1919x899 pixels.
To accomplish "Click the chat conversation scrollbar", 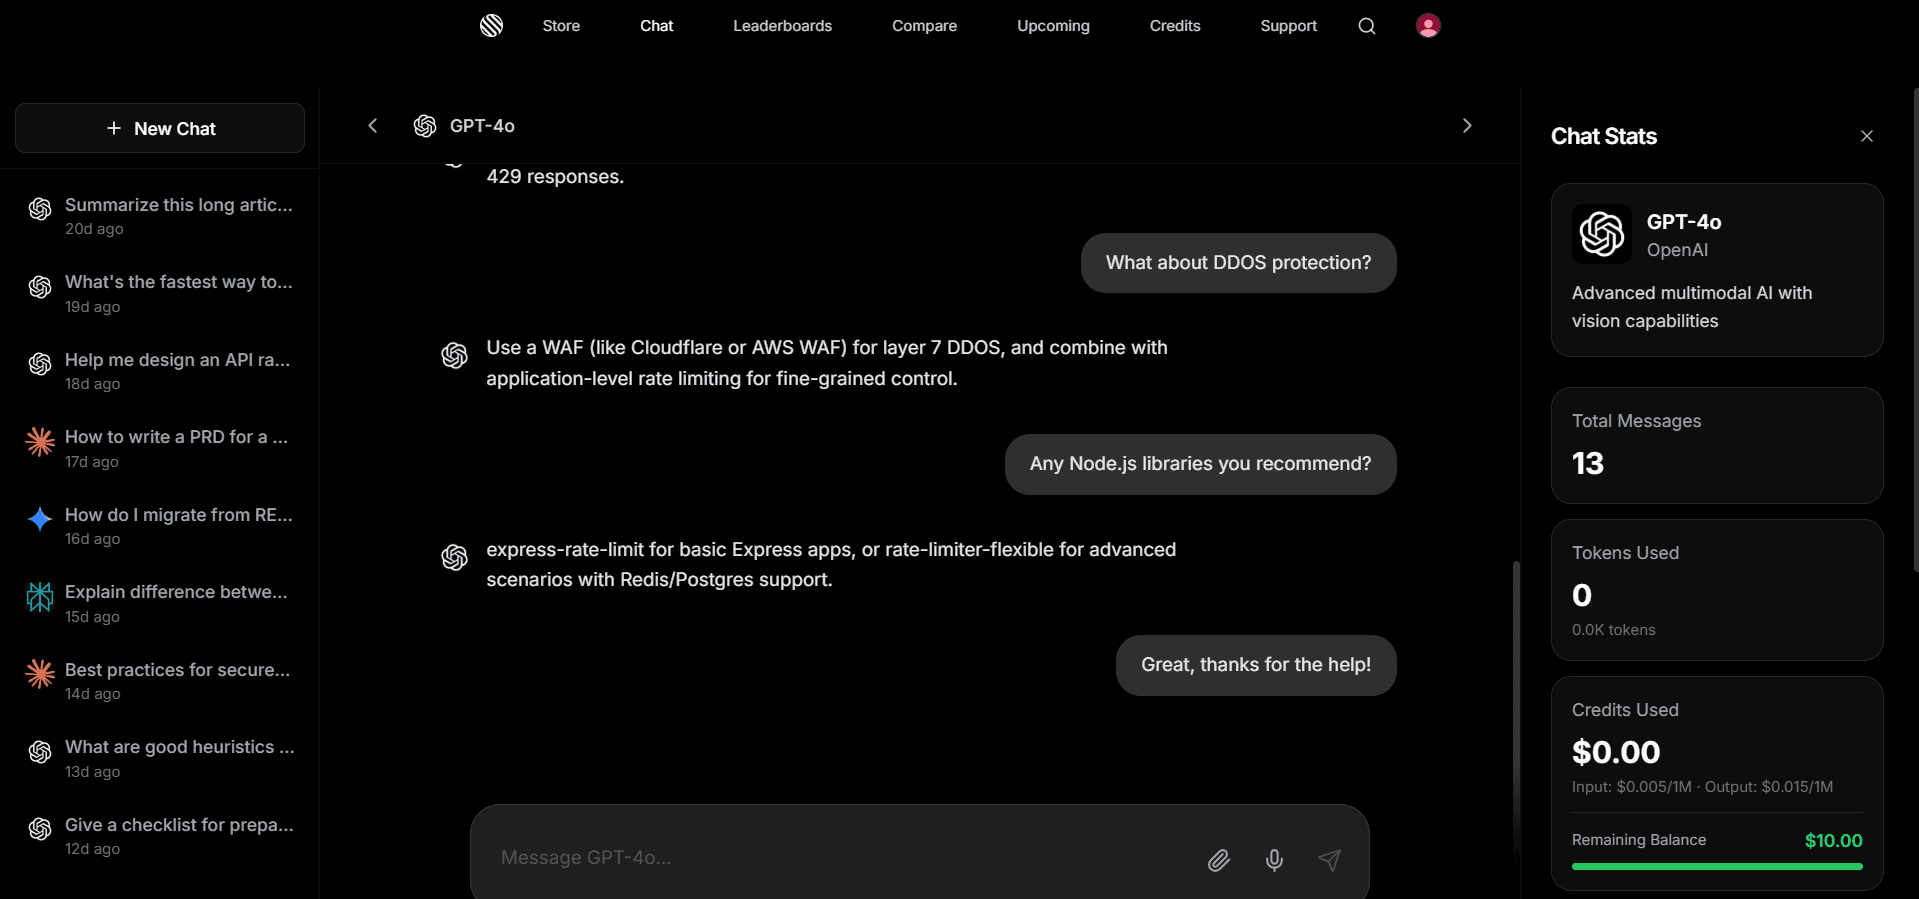I will (1516, 710).
